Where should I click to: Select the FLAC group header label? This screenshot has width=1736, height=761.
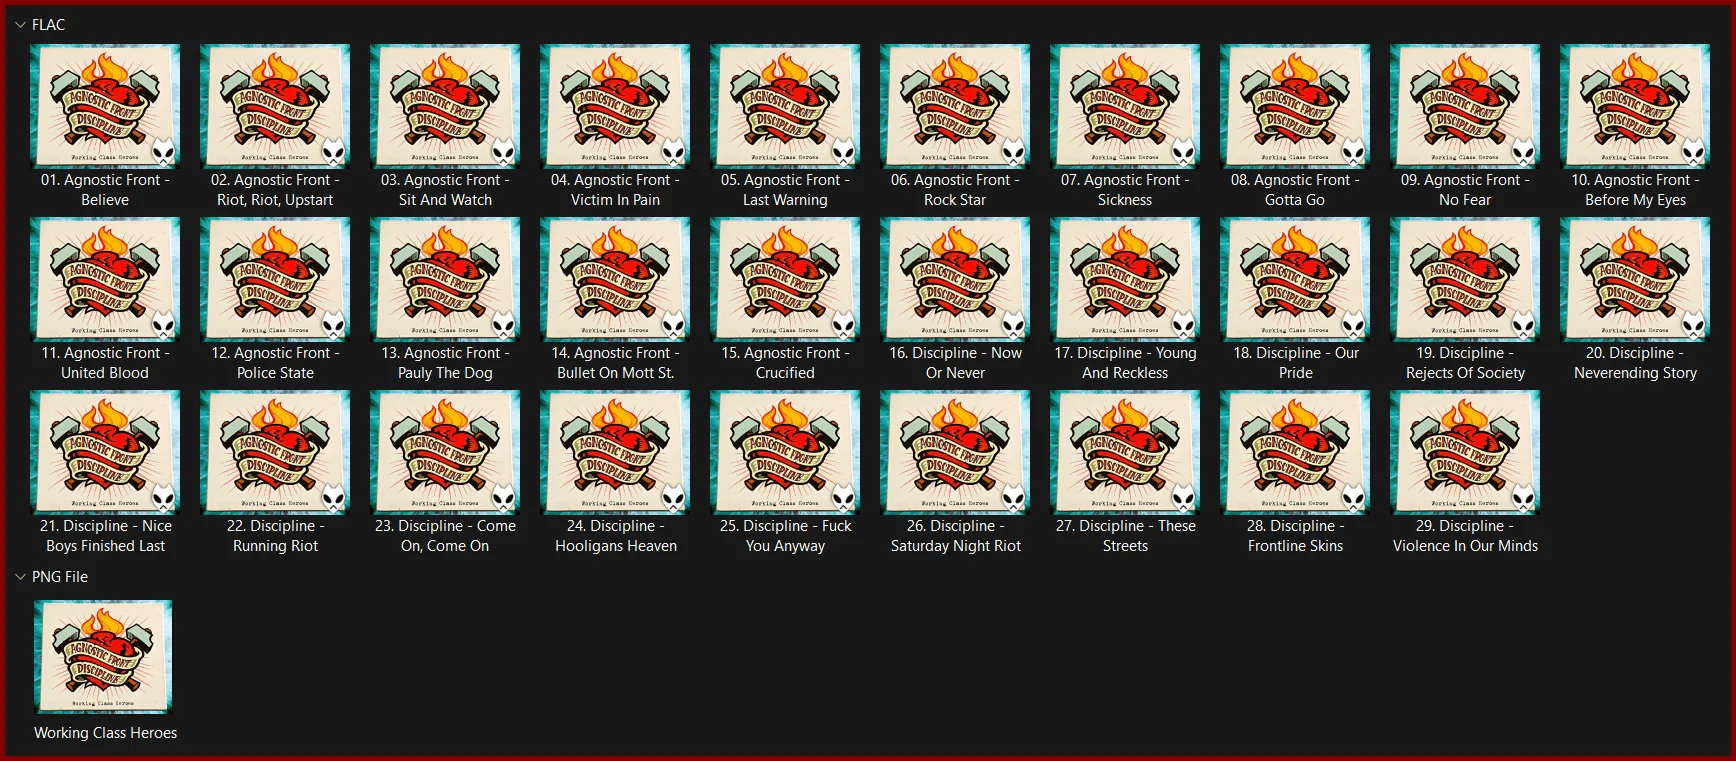point(48,25)
